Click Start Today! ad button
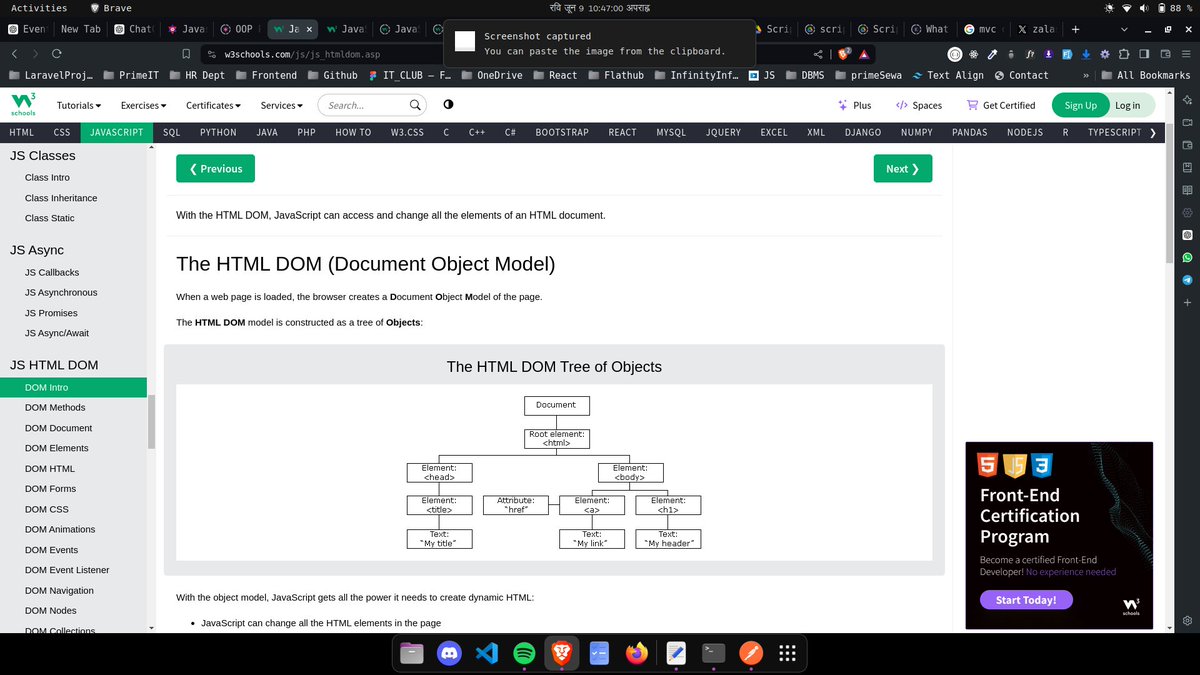Viewport: 1200px width, 675px height. [x=1026, y=600]
